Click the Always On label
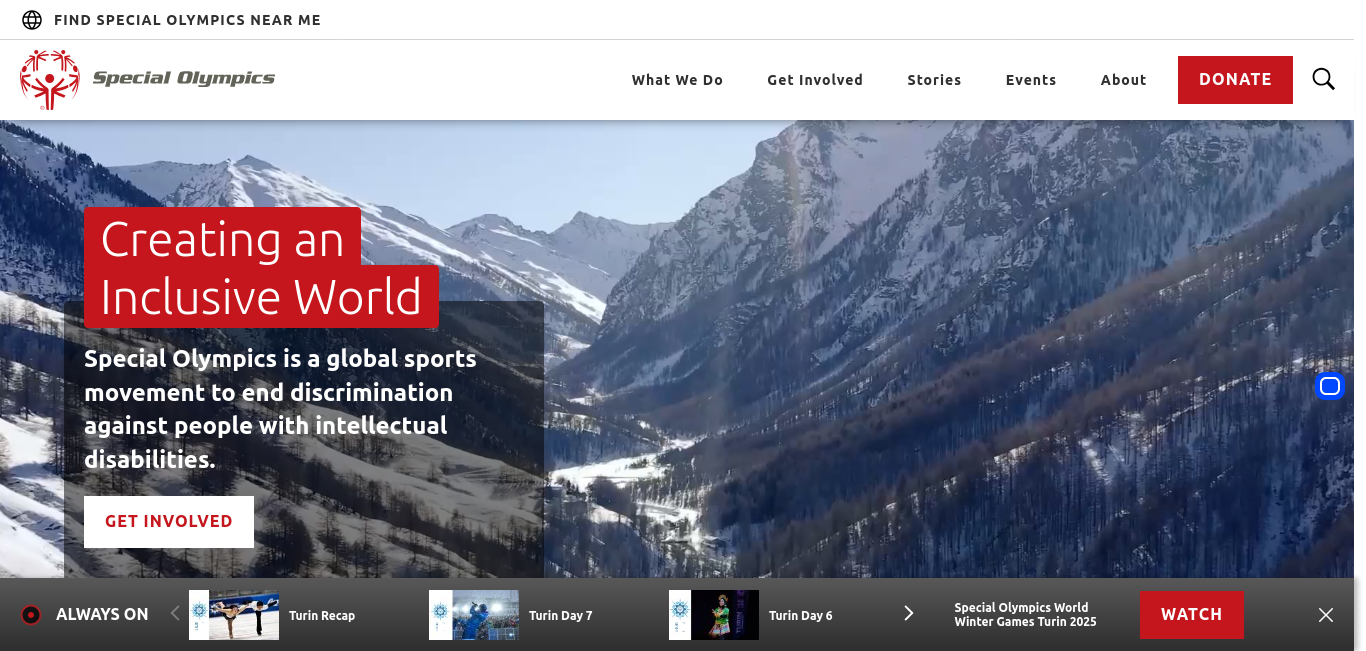1366x651 pixels. (x=102, y=615)
